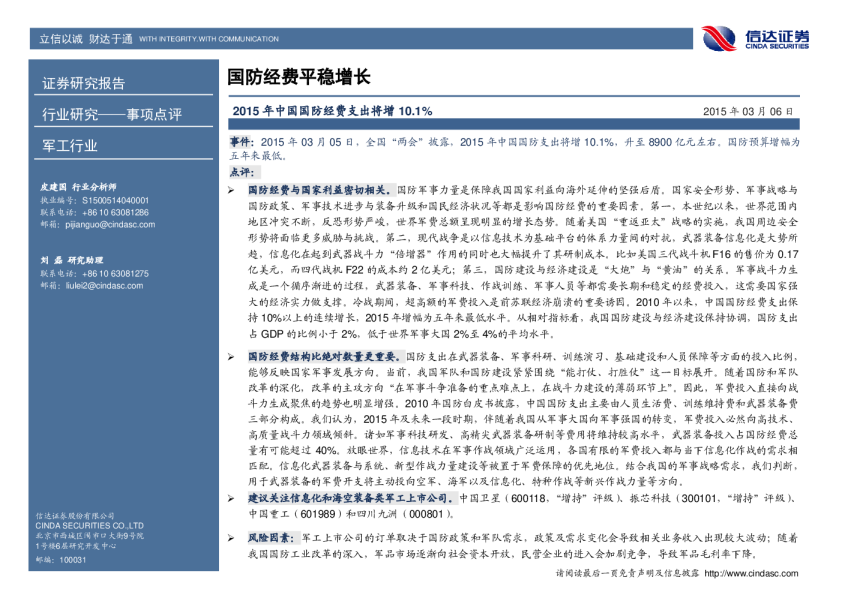Click email pijanguo@cindasc.com
The image size is (842, 595).
110,224
